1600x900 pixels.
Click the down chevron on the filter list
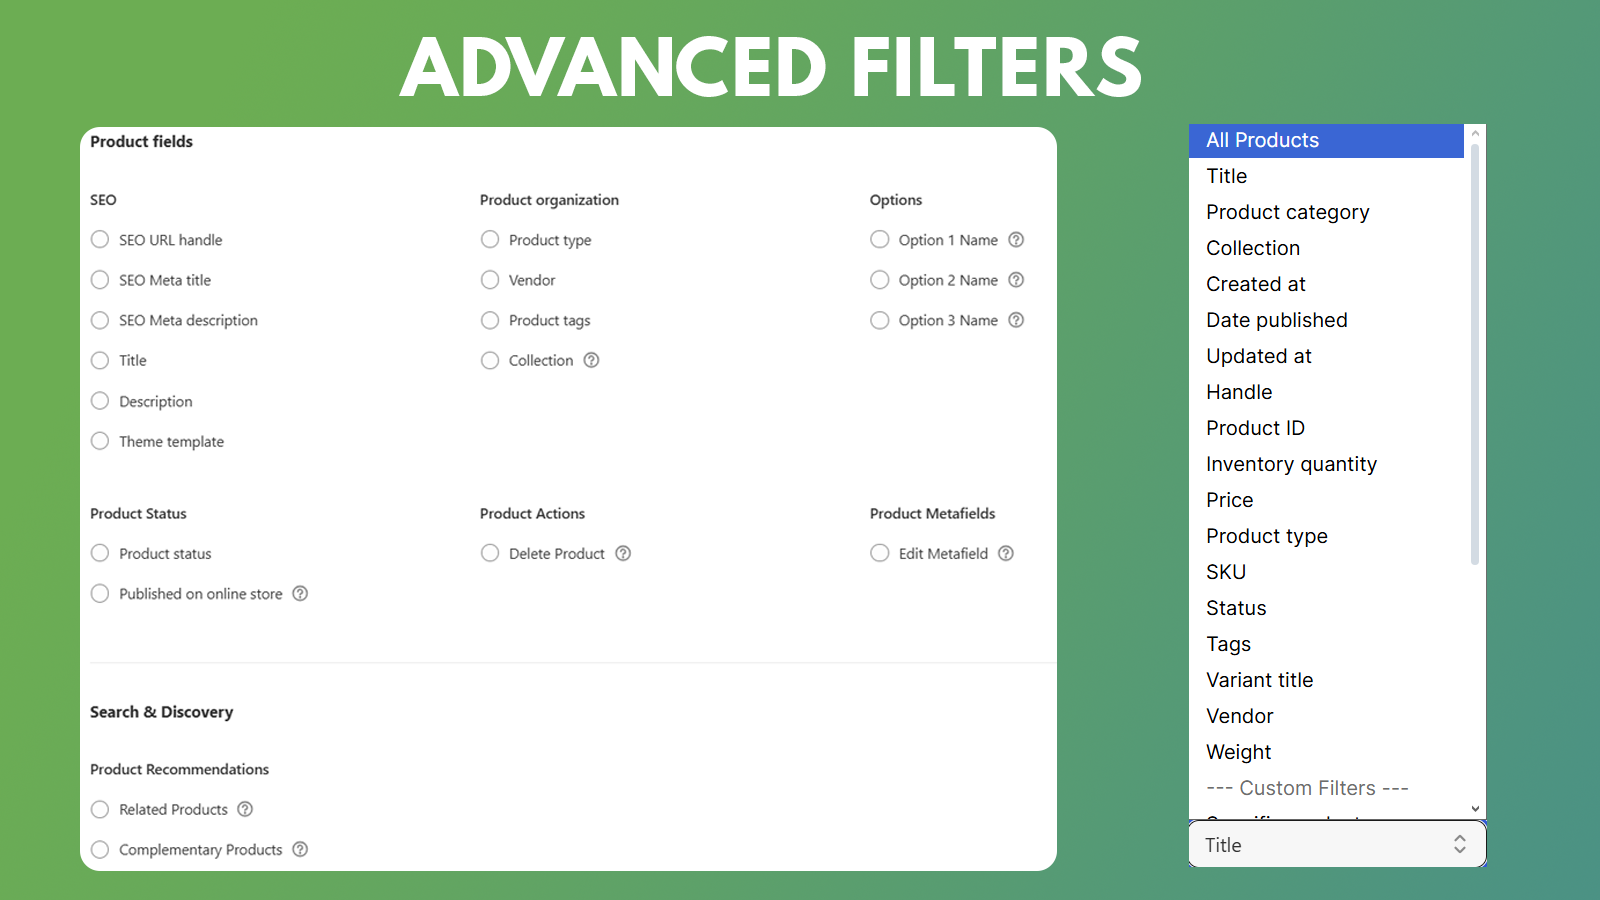(x=1474, y=808)
